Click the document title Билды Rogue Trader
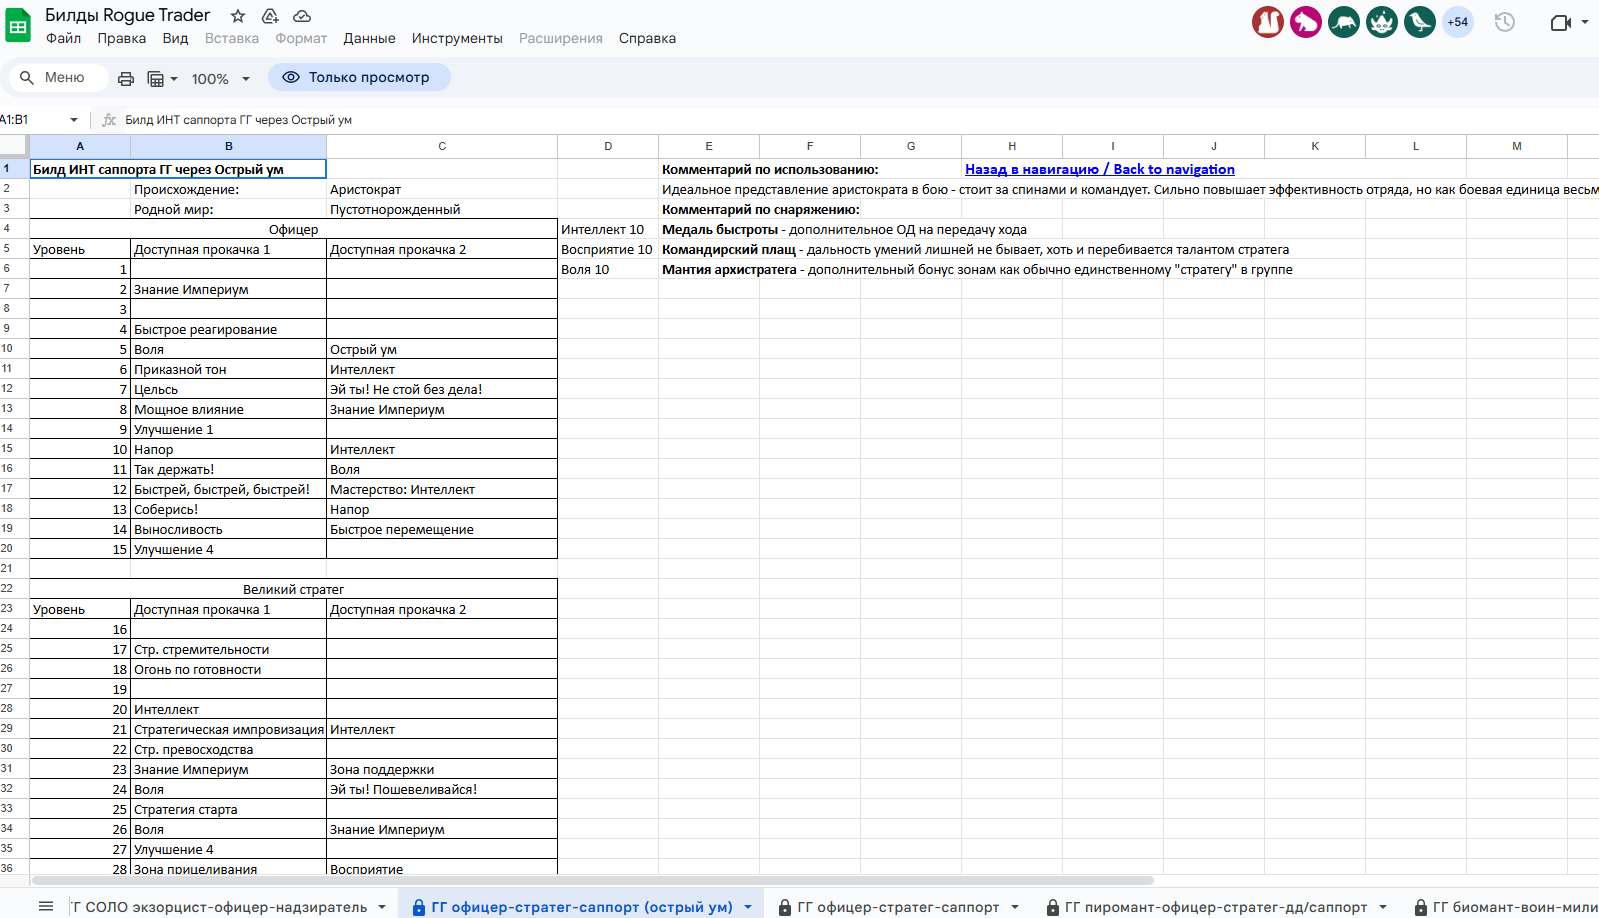Viewport: 1599px width, 918px height. pos(128,15)
